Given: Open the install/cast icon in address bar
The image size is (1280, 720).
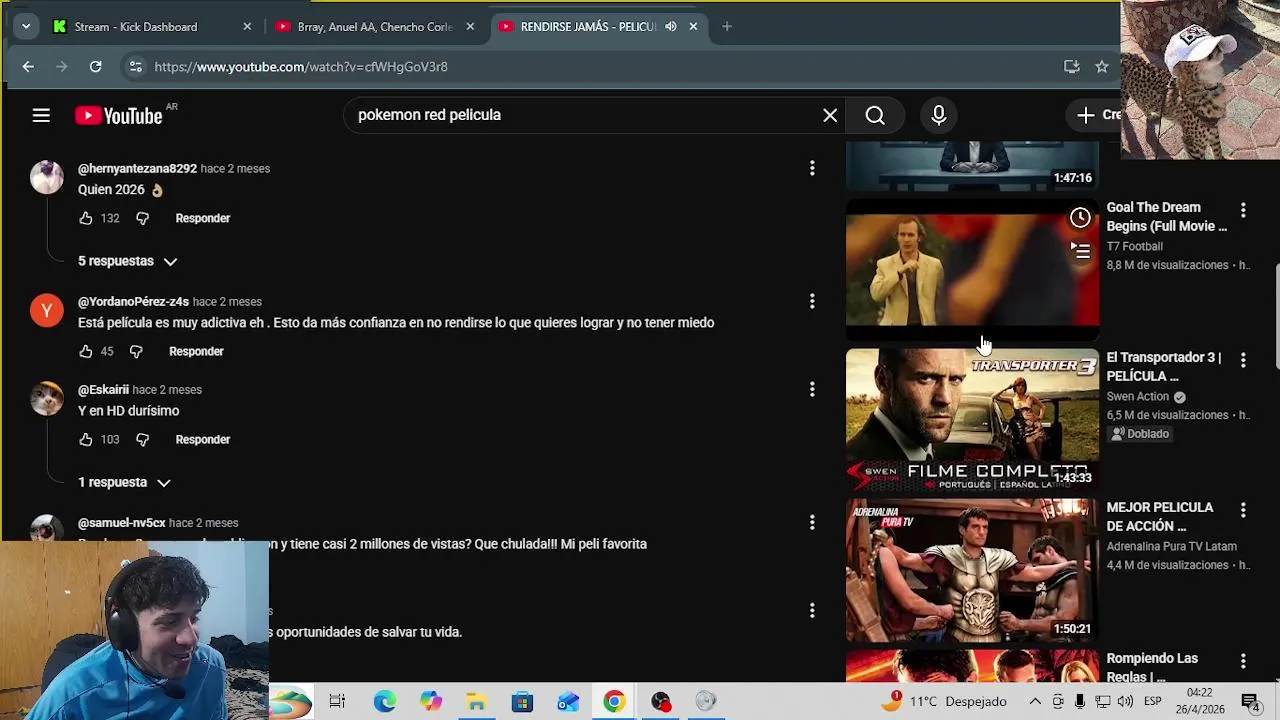Looking at the screenshot, I should 1071,66.
